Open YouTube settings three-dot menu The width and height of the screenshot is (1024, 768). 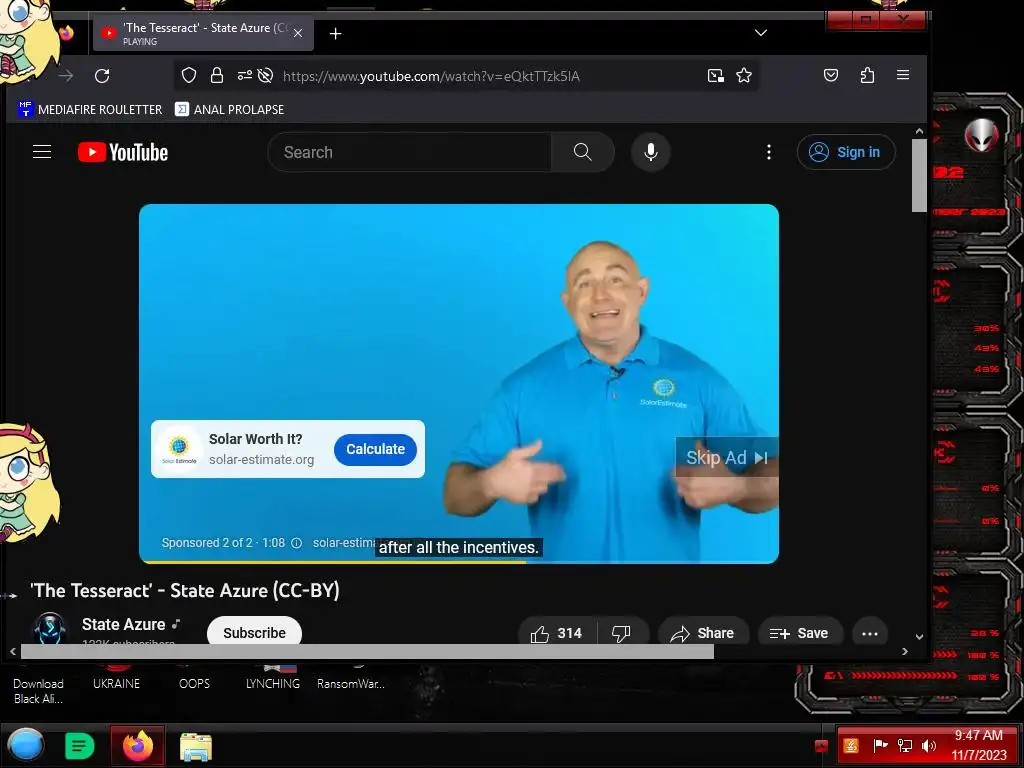[769, 152]
